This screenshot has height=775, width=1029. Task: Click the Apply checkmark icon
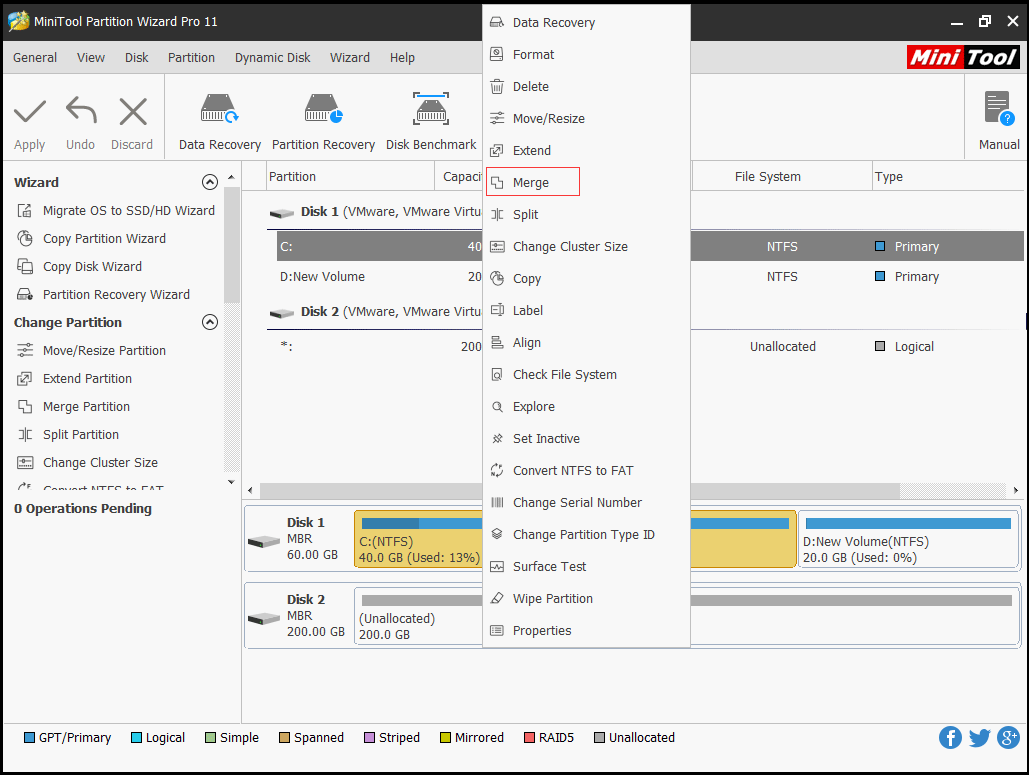pyautogui.click(x=30, y=112)
